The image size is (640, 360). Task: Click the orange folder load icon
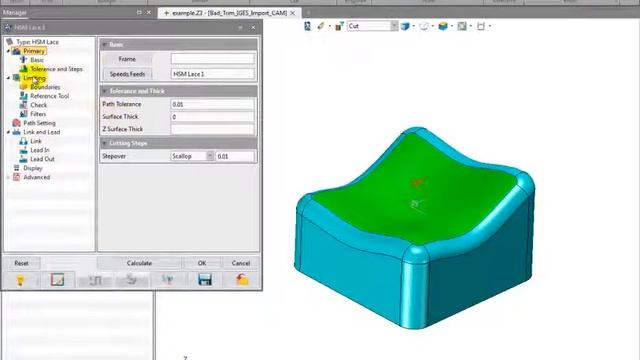[x=242, y=280]
